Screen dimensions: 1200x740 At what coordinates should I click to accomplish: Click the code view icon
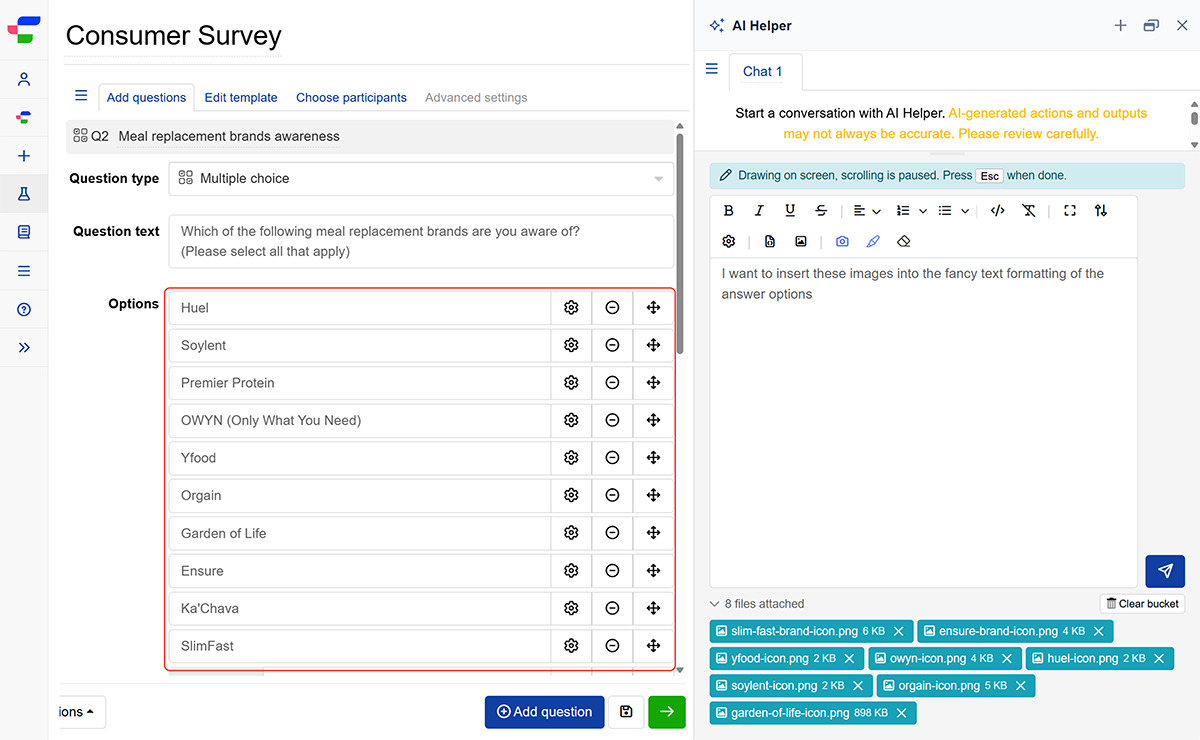coord(997,211)
